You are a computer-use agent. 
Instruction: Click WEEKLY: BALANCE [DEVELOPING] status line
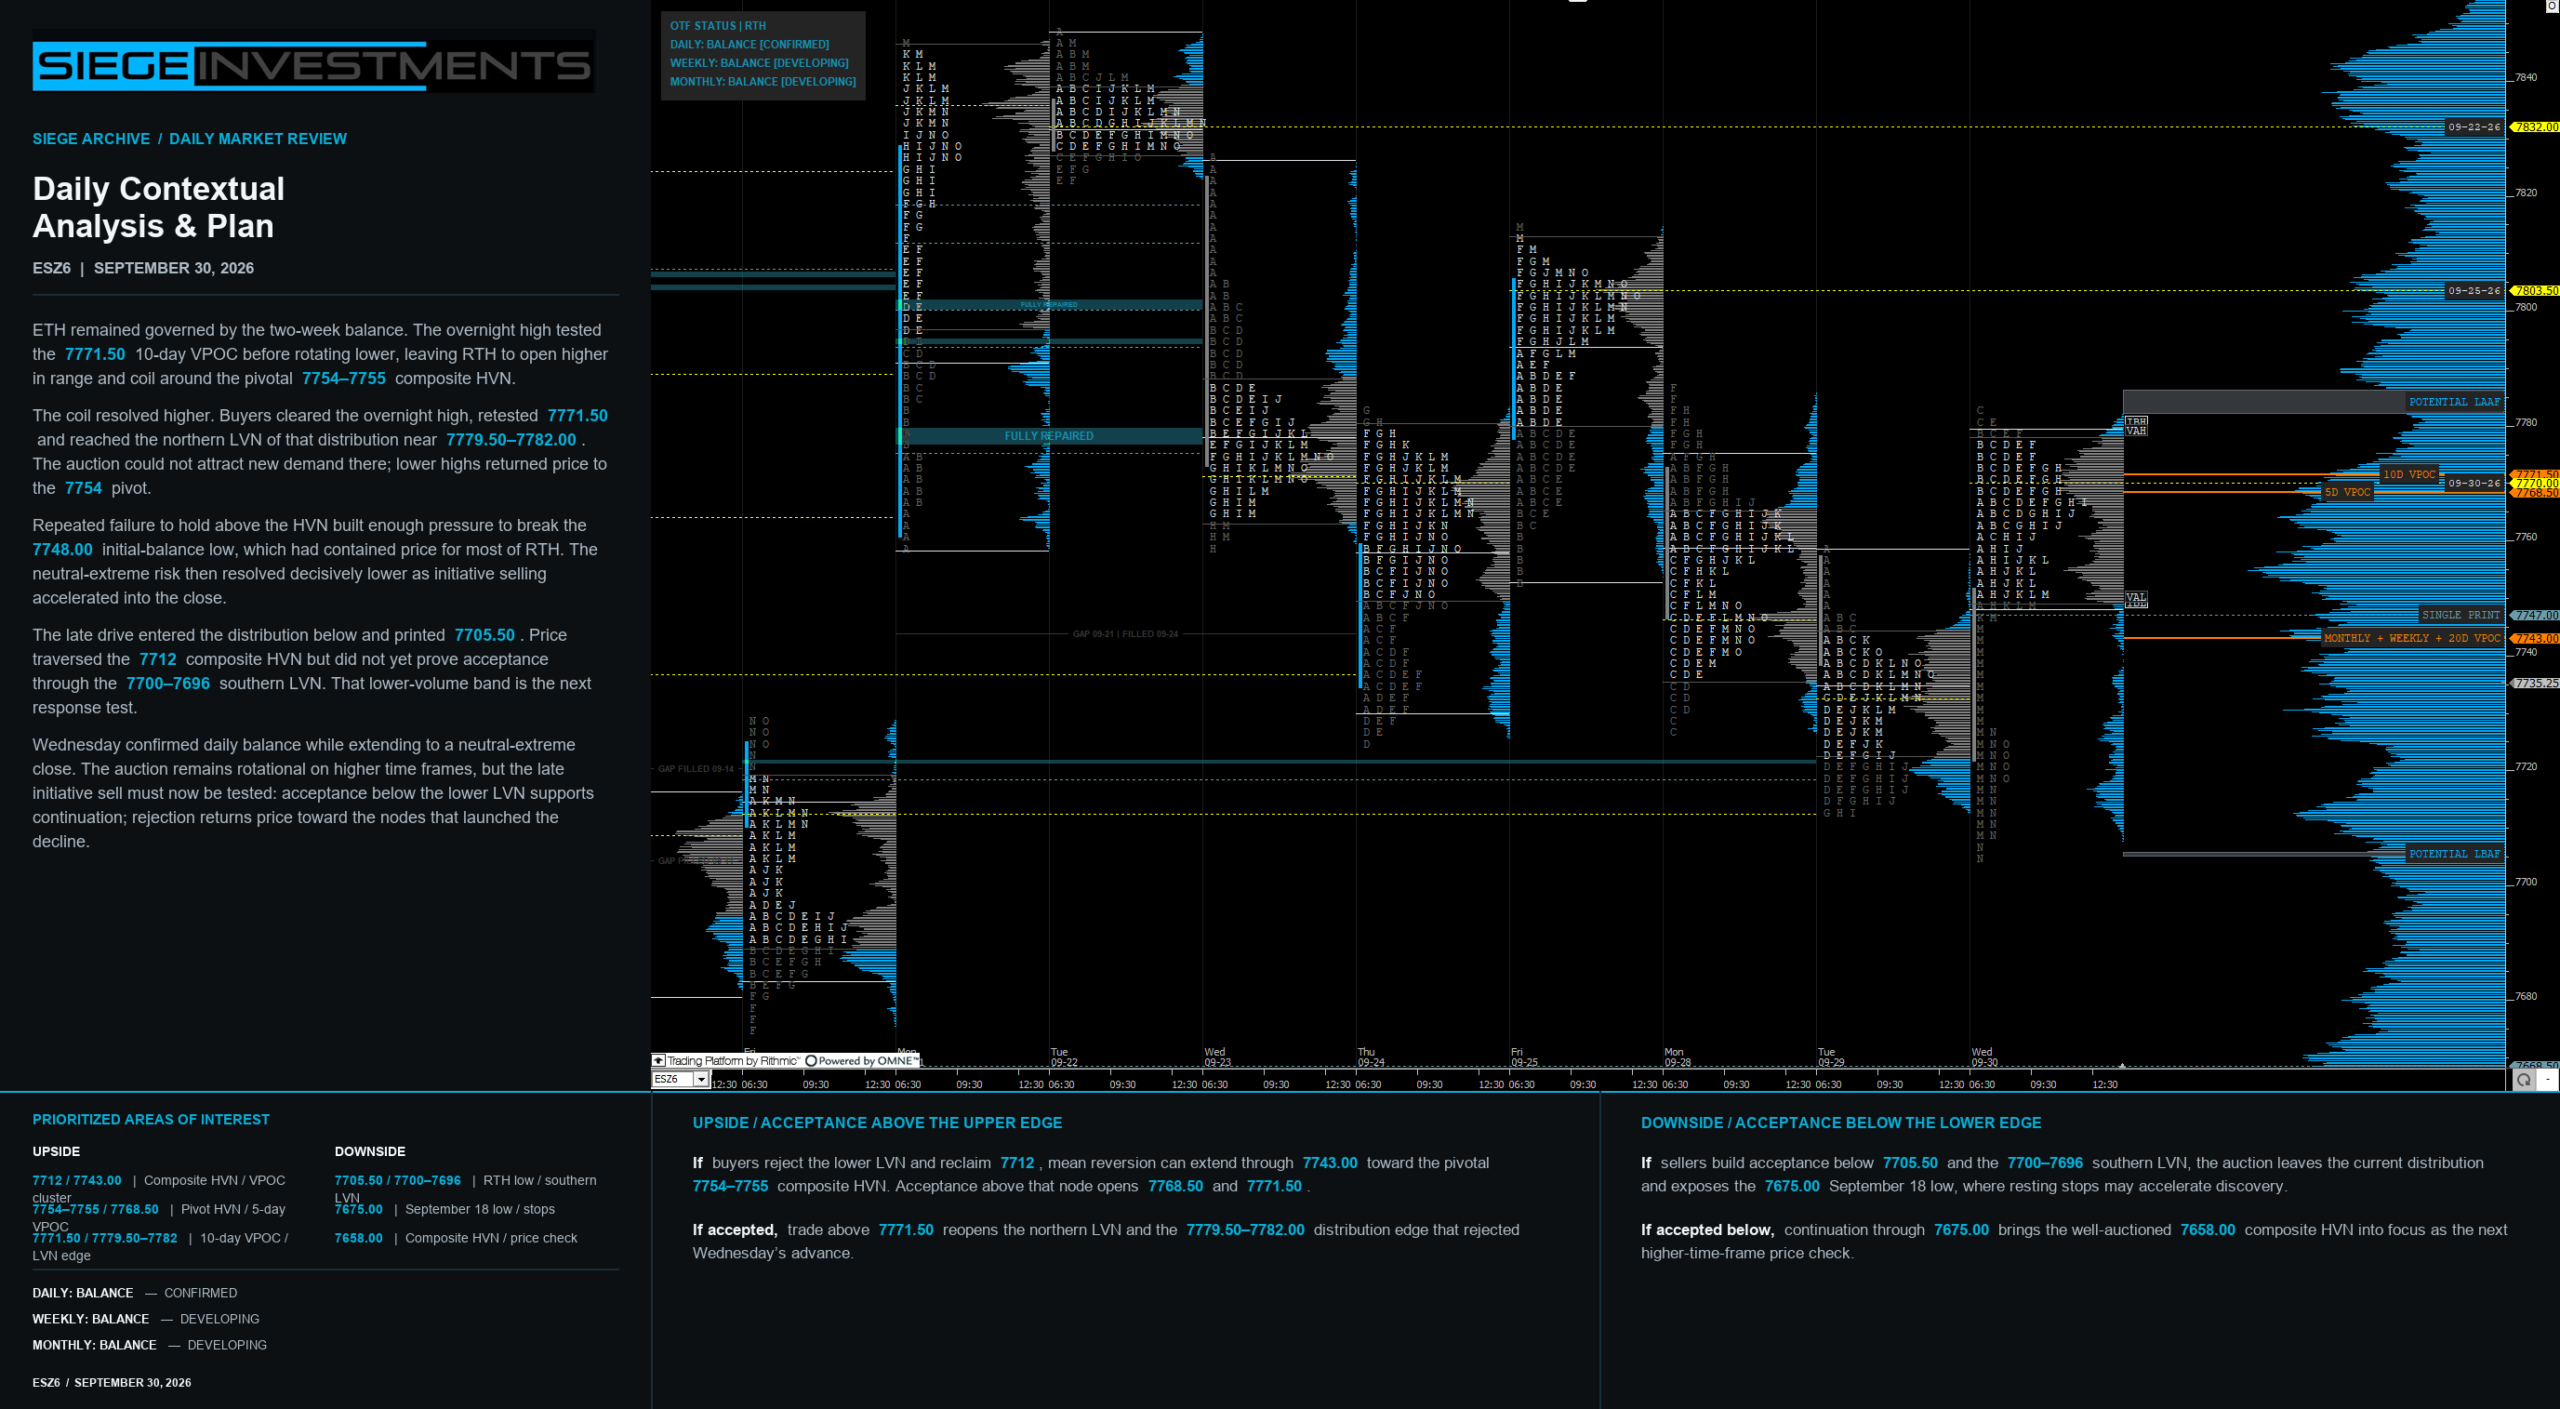pyautogui.click(x=759, y=63)
